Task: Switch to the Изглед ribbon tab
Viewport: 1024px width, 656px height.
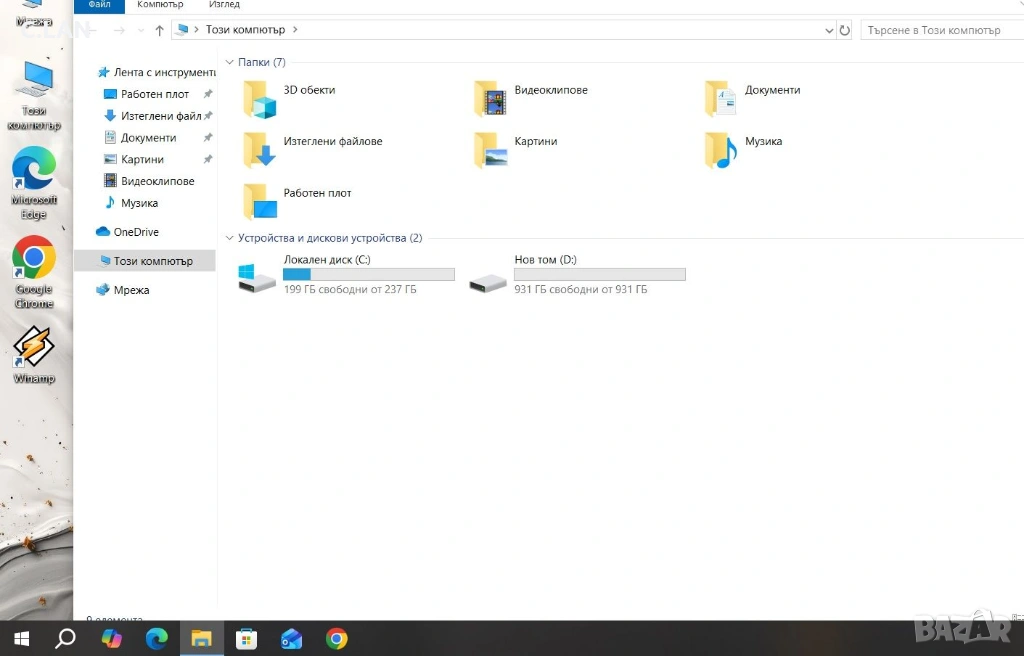Action: tap(224, 5)
